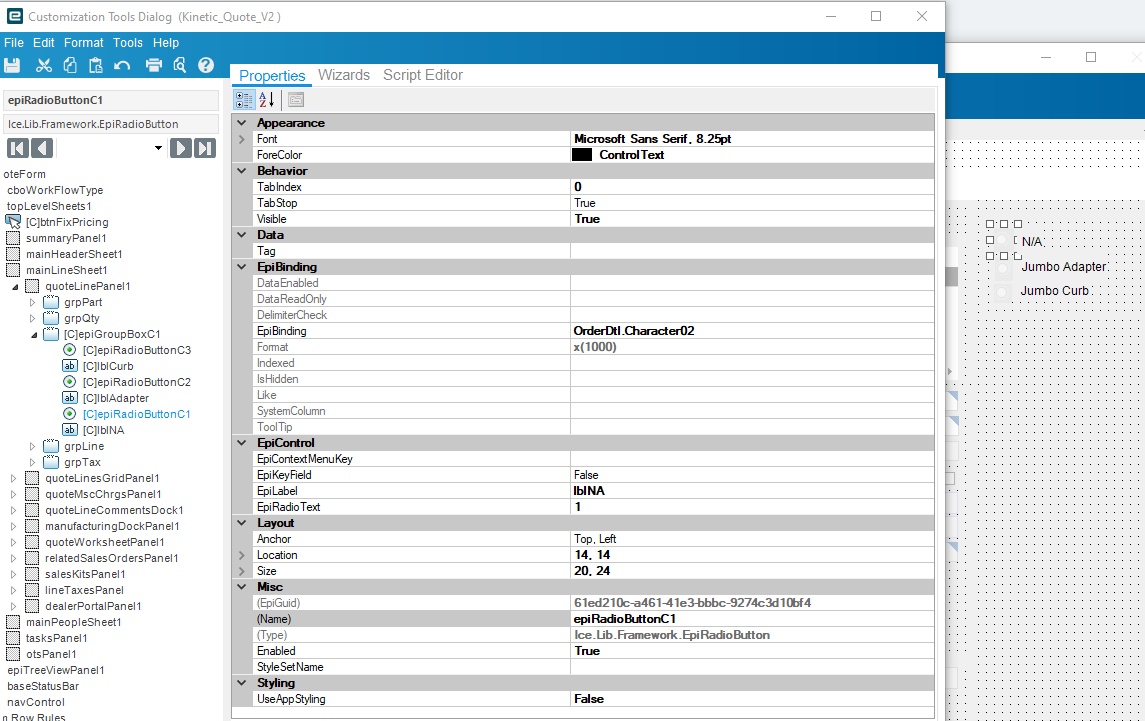Click label icon beside [C]lblAdapter
1145x721 pixels.
click(69, 398)
